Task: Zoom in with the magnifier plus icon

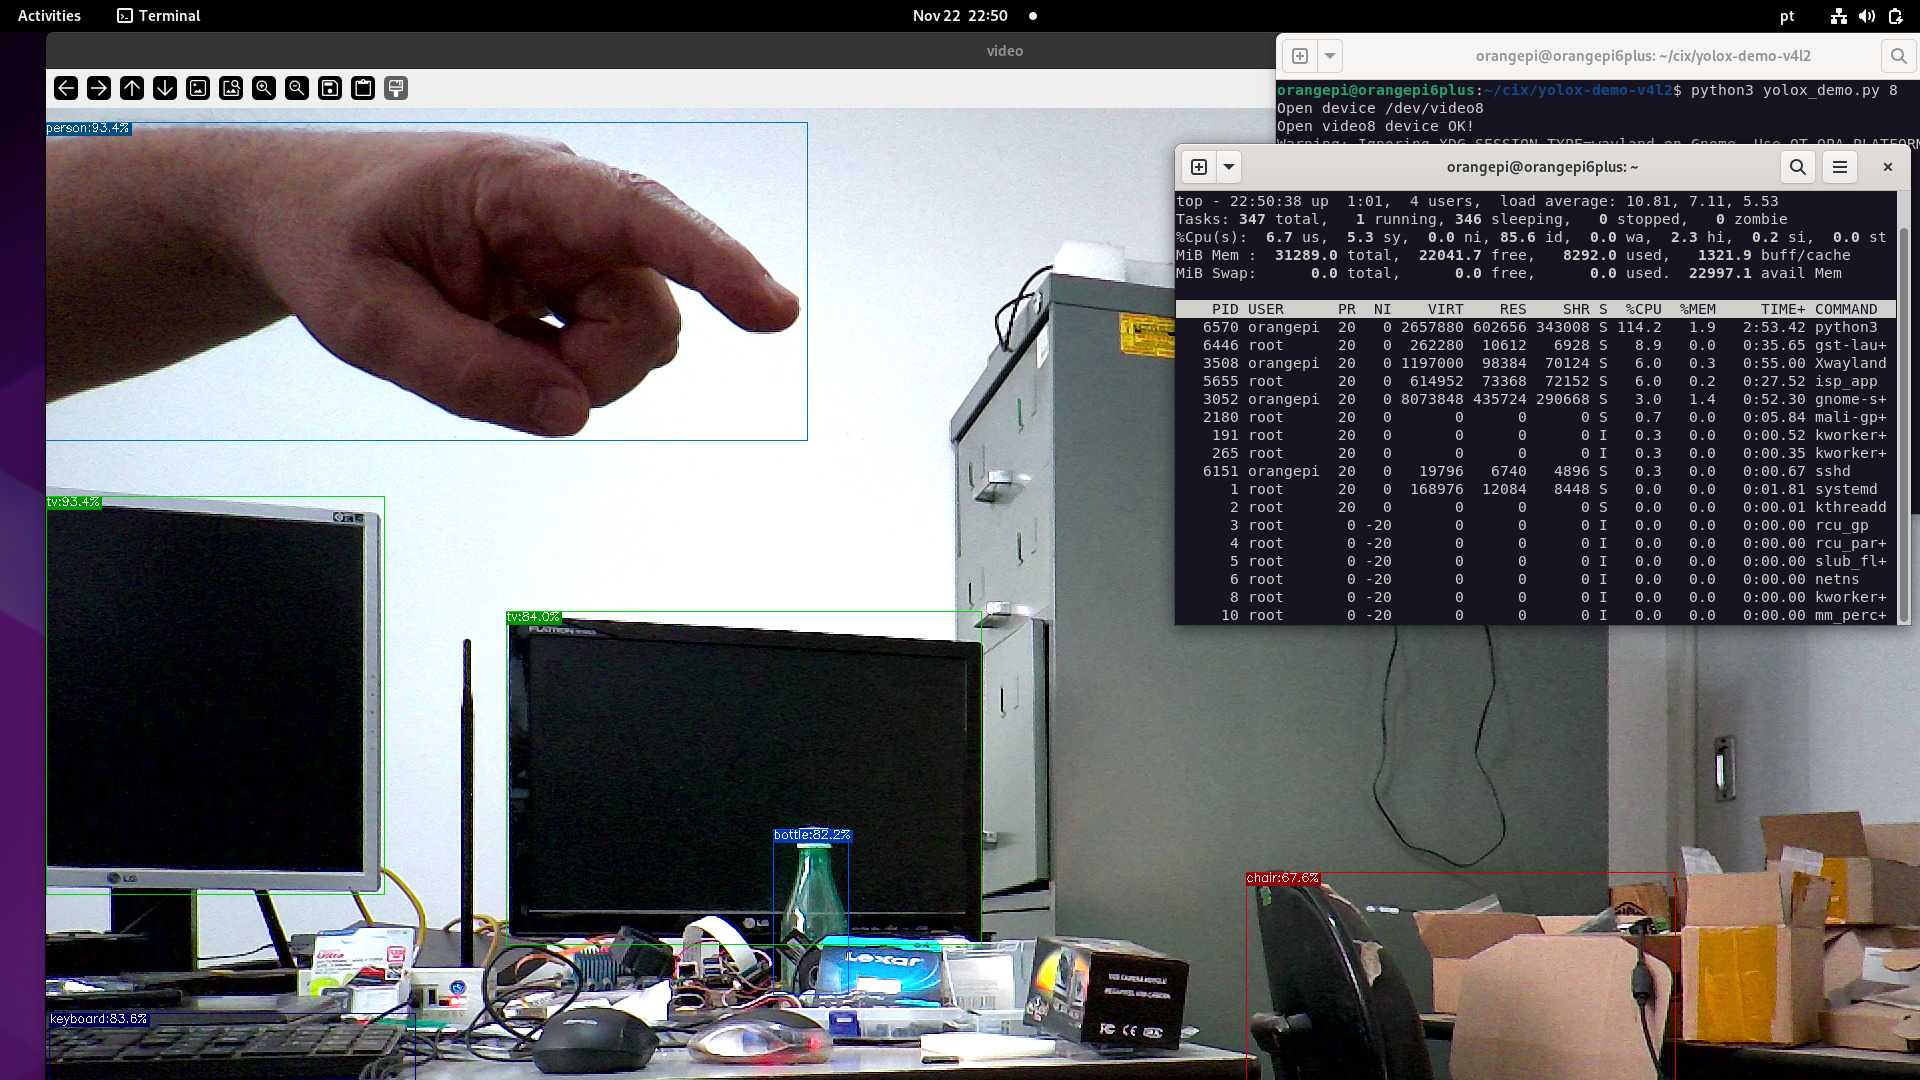Action: tap(264, 88)
